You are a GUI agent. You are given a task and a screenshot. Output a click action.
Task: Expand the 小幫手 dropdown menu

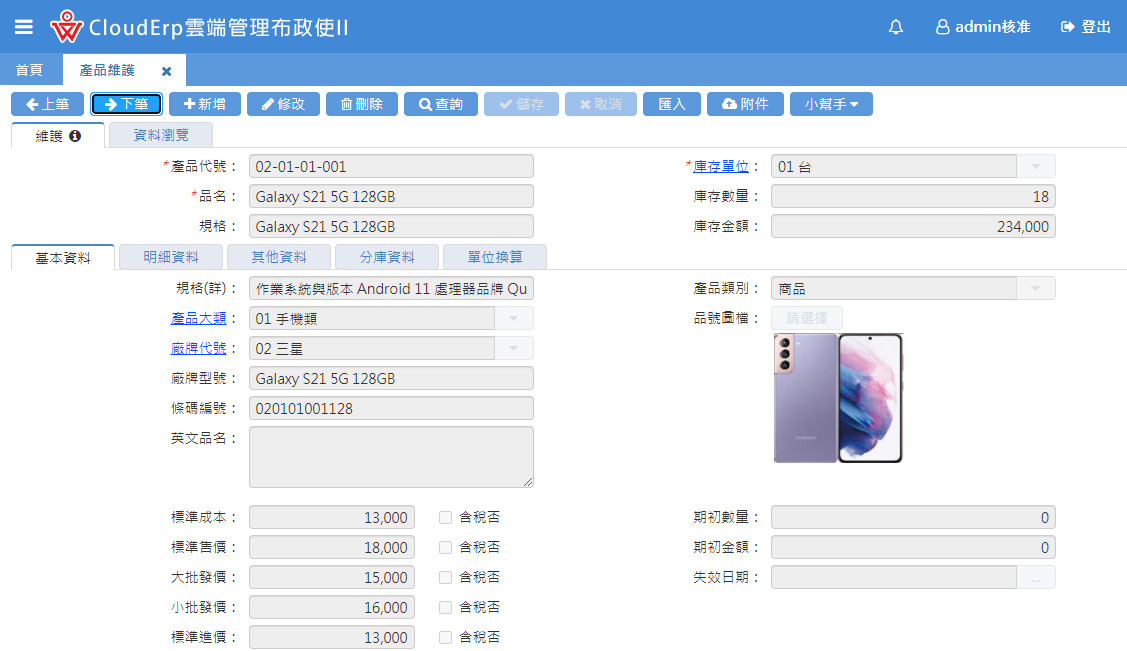click(x=831, y=104)
